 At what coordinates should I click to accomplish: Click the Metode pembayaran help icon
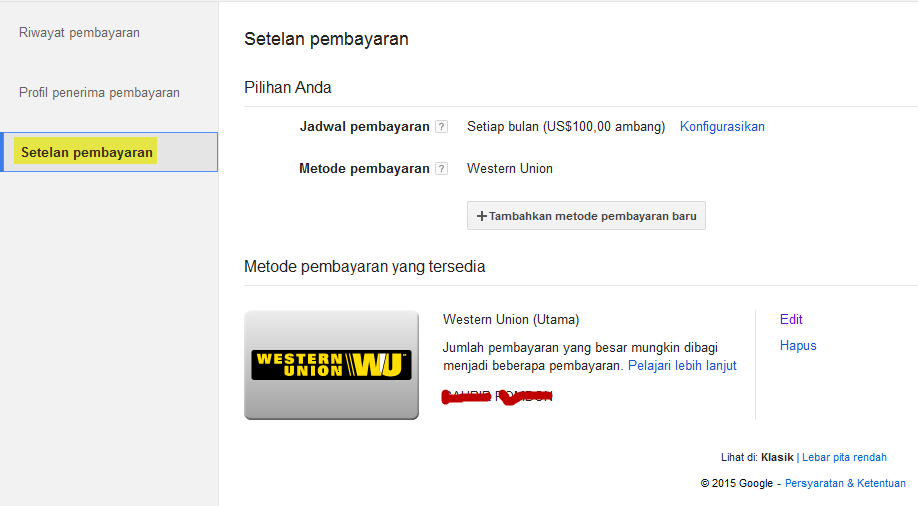pos(442,169)
